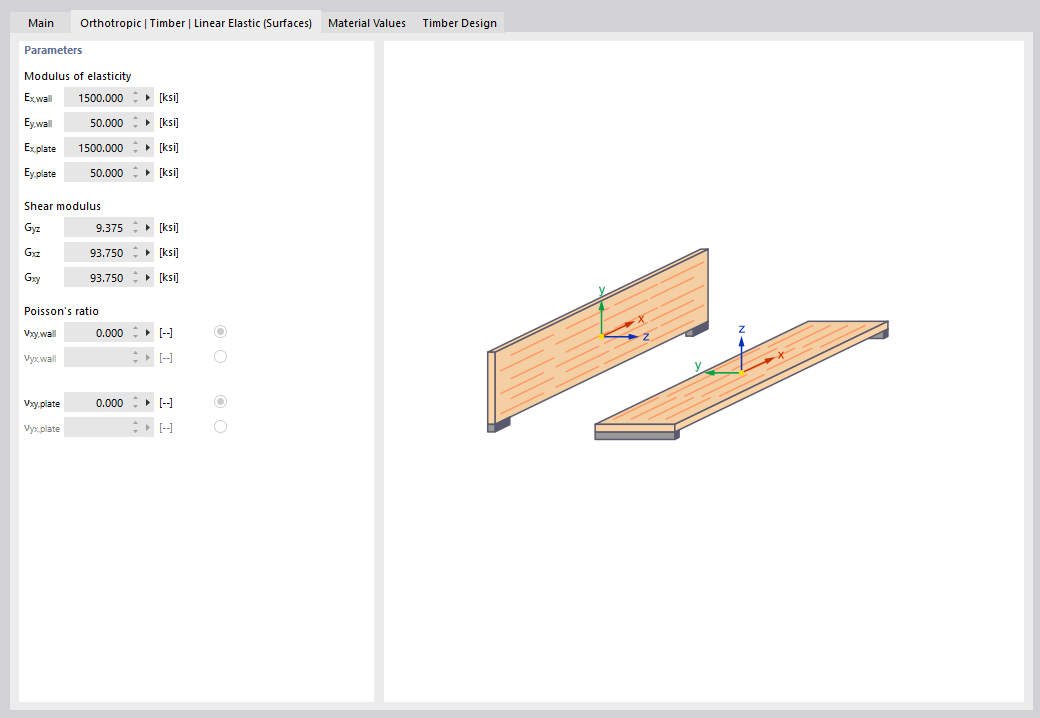Click the arrow icon next to Gyz value
The height and width of the screenshot is (718, 1040).
click(147, 227)
